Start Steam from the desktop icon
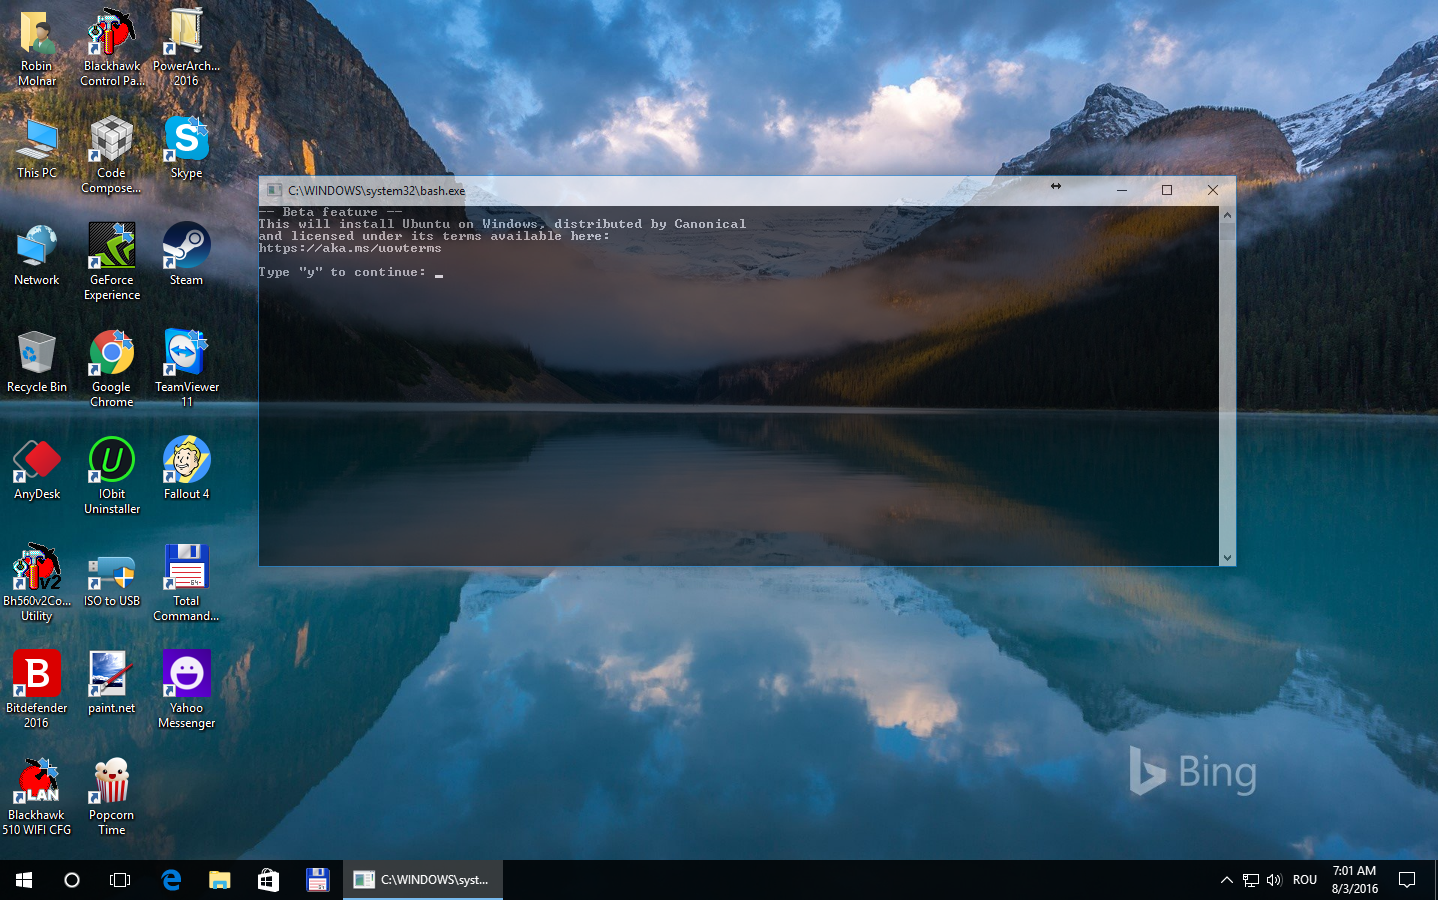The image size is (1438, 900). (186, 255)
